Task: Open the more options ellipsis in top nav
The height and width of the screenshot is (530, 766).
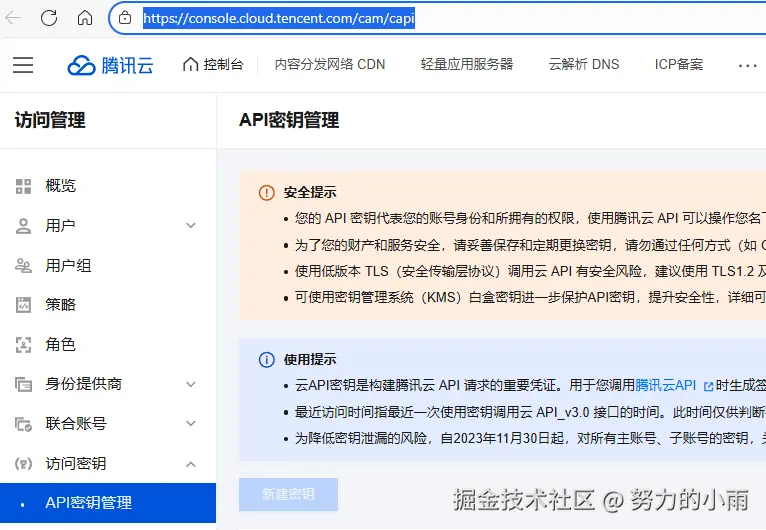Action: click(747, 65)
